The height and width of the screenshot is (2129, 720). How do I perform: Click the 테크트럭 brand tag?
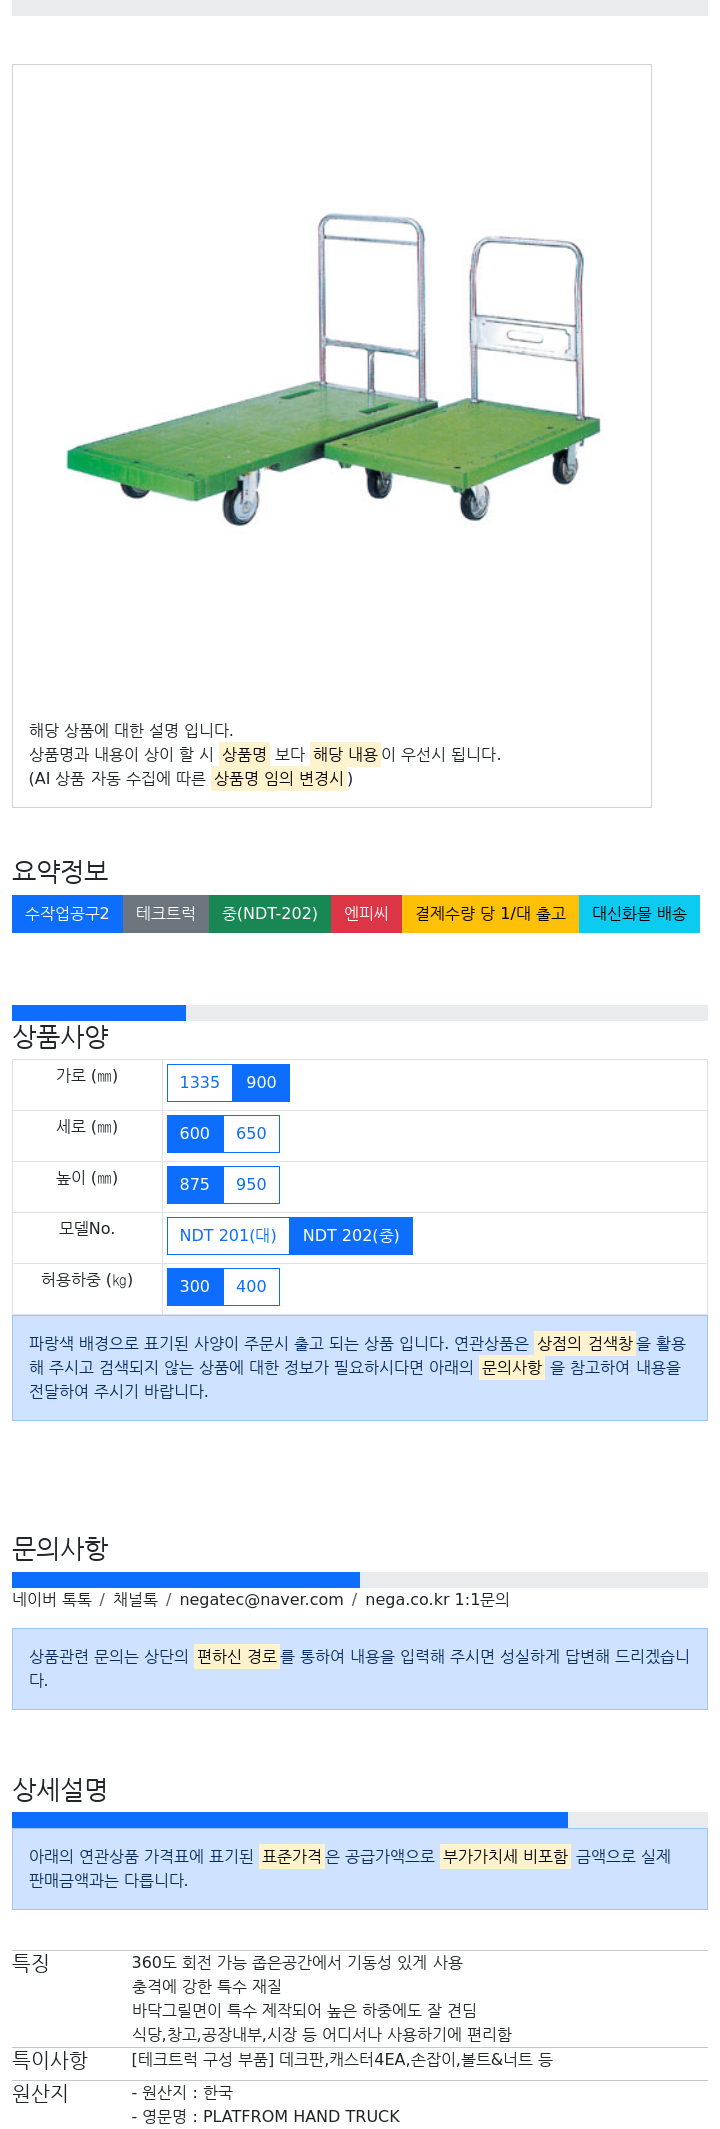(x=166, y=914)
